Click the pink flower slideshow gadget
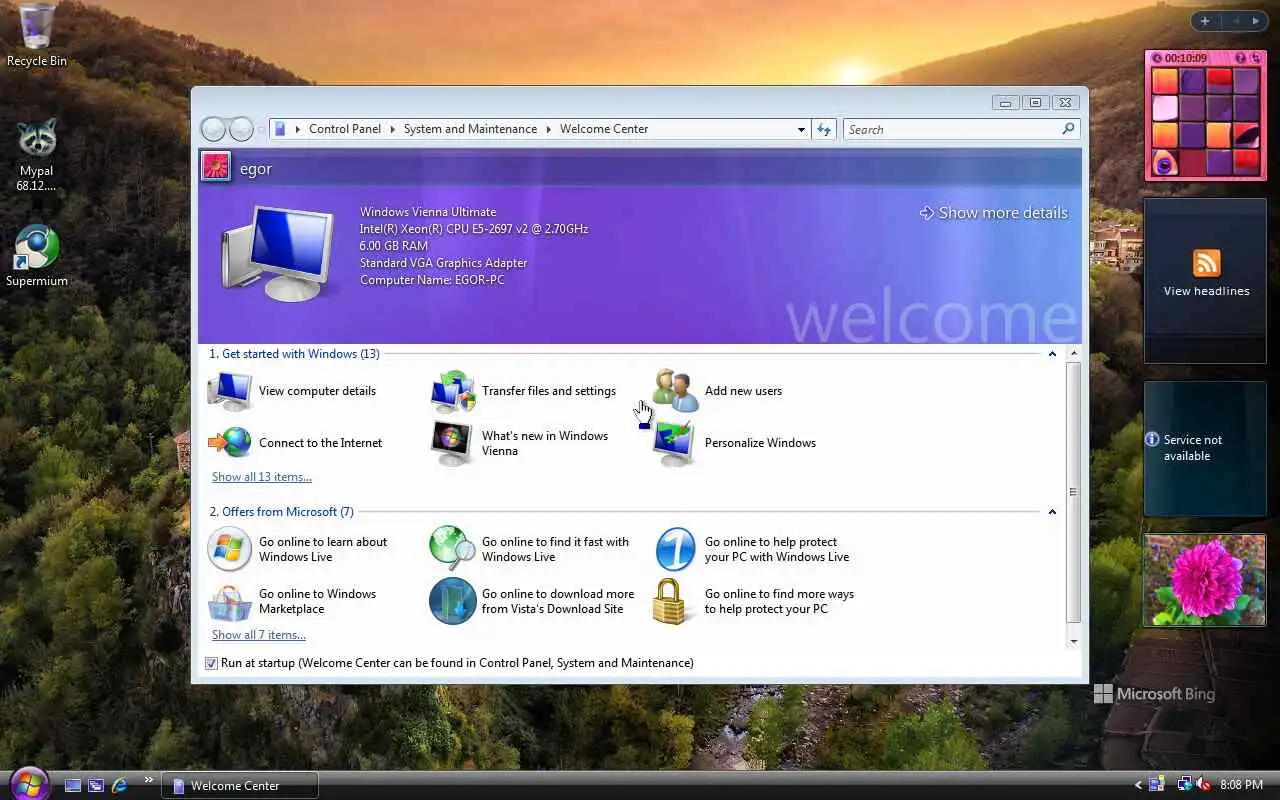This screenshot has height=800, width=1280. pyautogui.click(x=1204, y=580)
